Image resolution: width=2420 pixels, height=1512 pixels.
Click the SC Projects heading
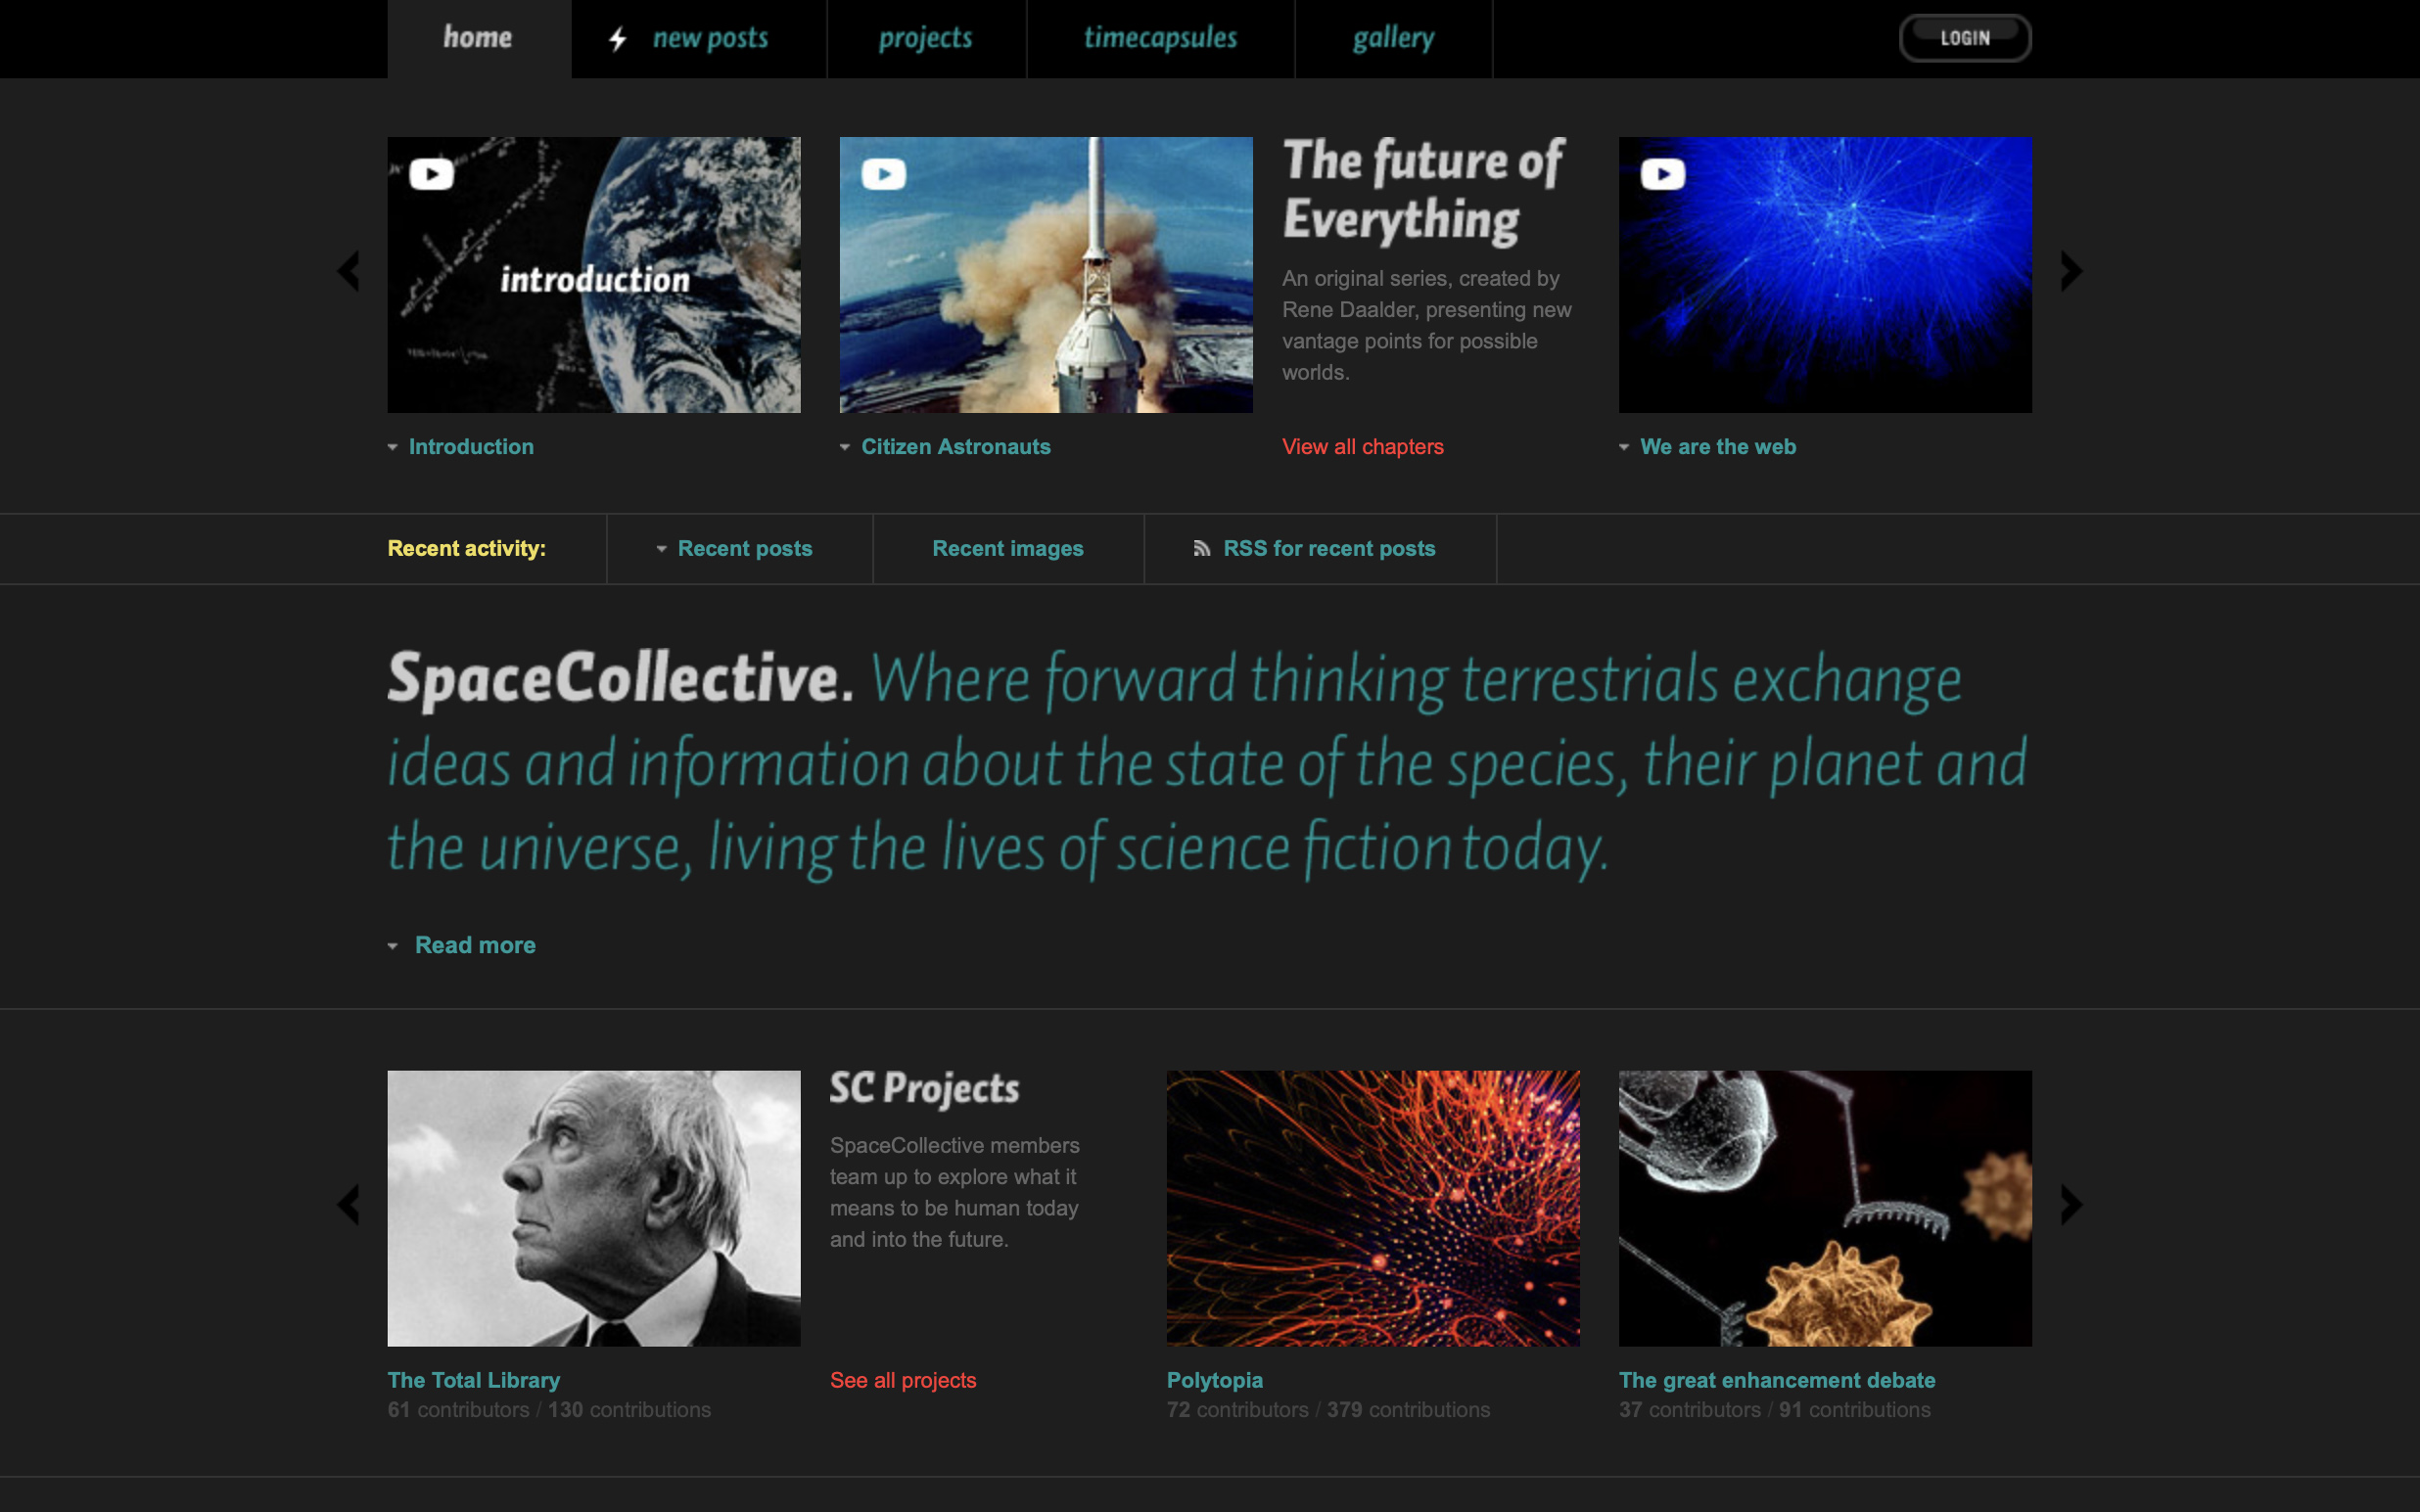(925, 1088)
